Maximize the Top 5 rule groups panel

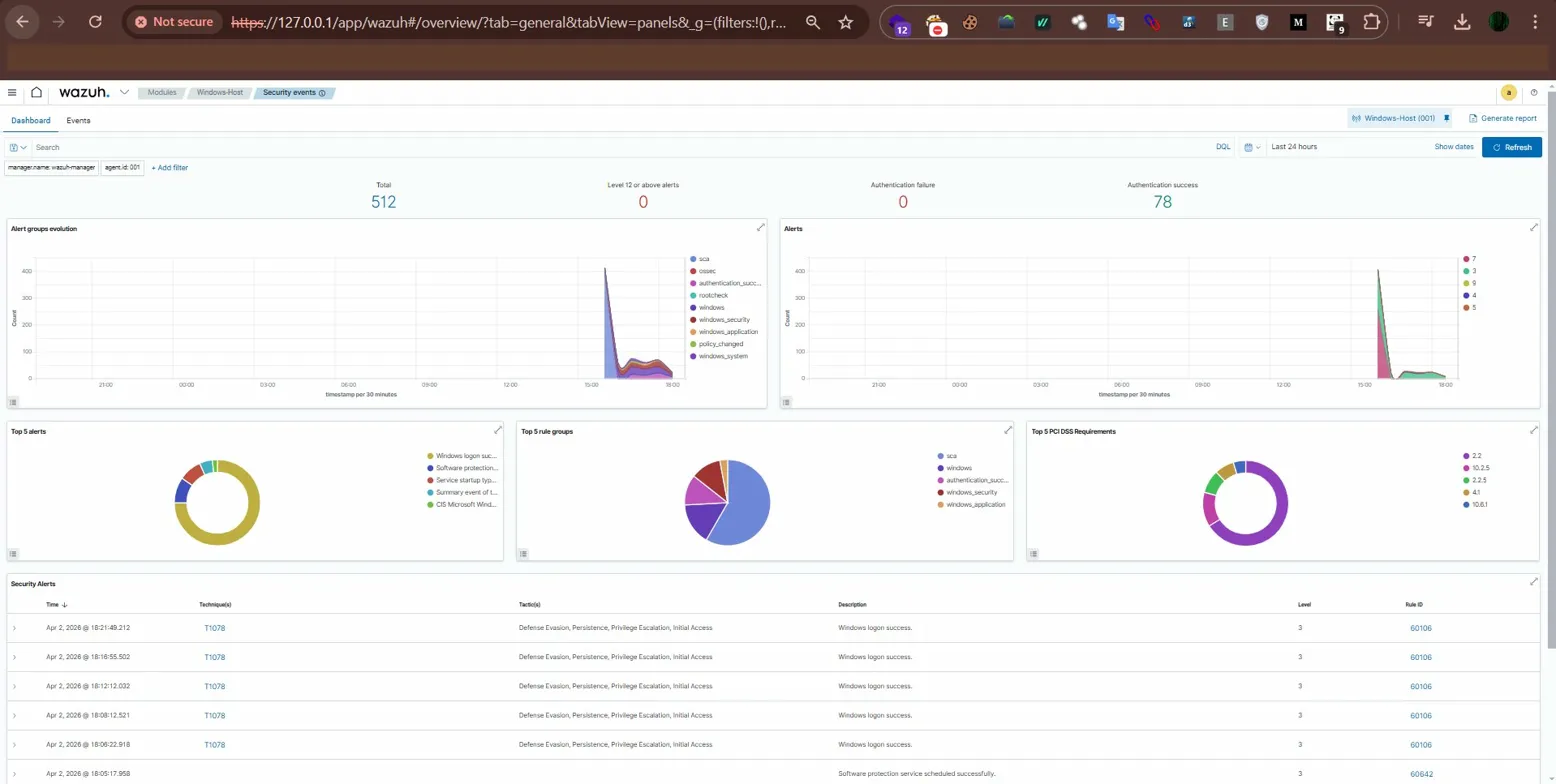[1008, 430]
